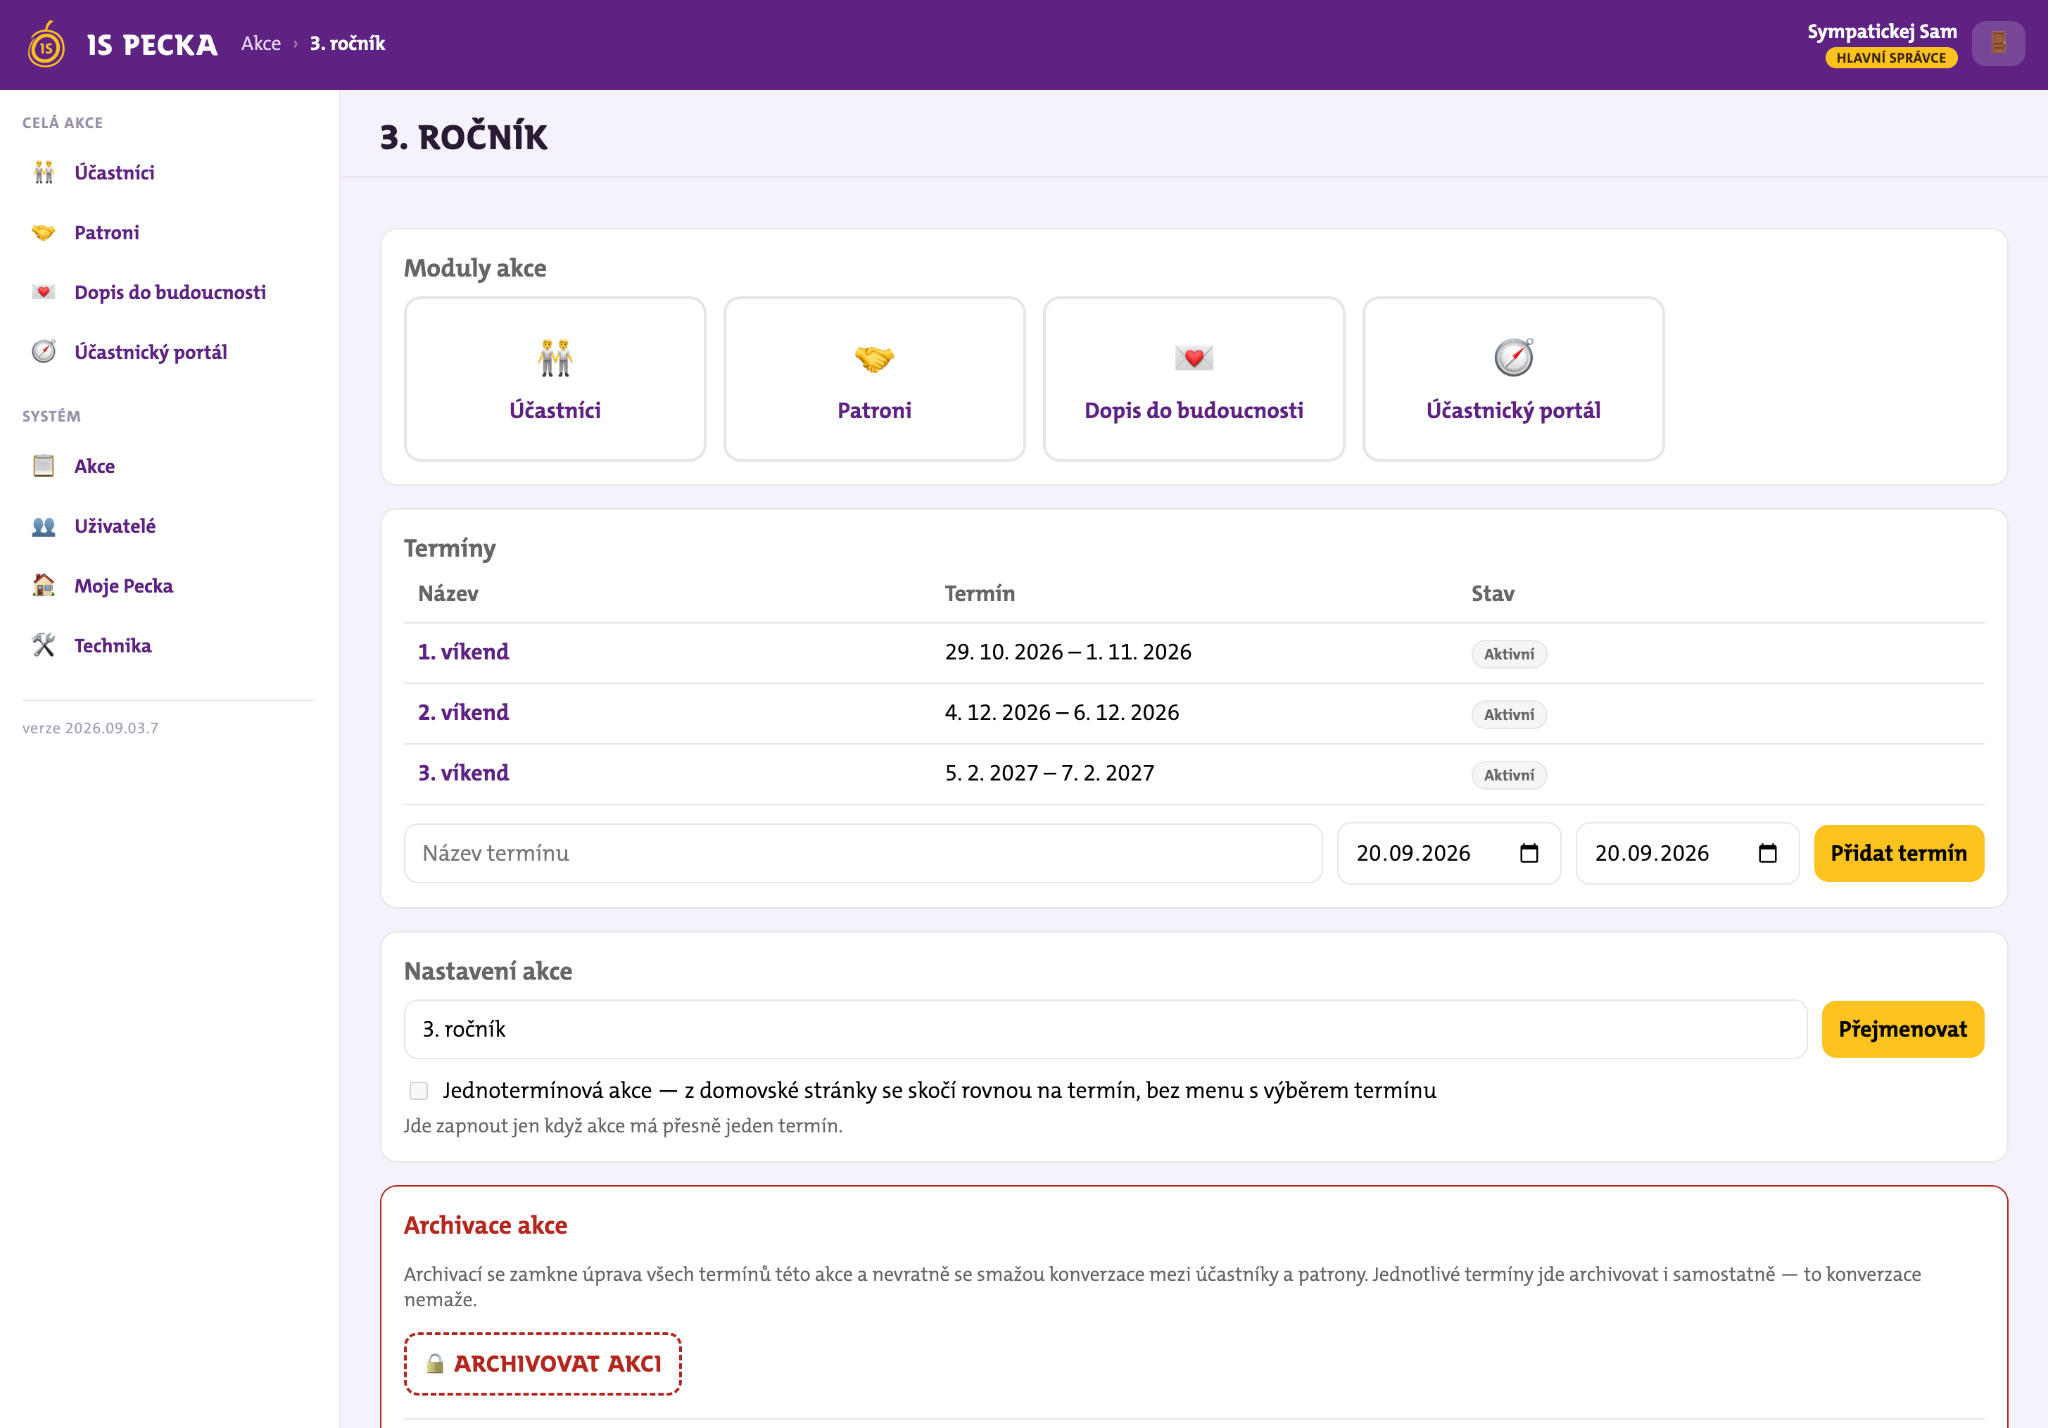Viewport: 2048px width, 1428px height.
Task: Click the date '4. 12. 2026 – 6. 12. 2026'
Action: (1062, 712)
